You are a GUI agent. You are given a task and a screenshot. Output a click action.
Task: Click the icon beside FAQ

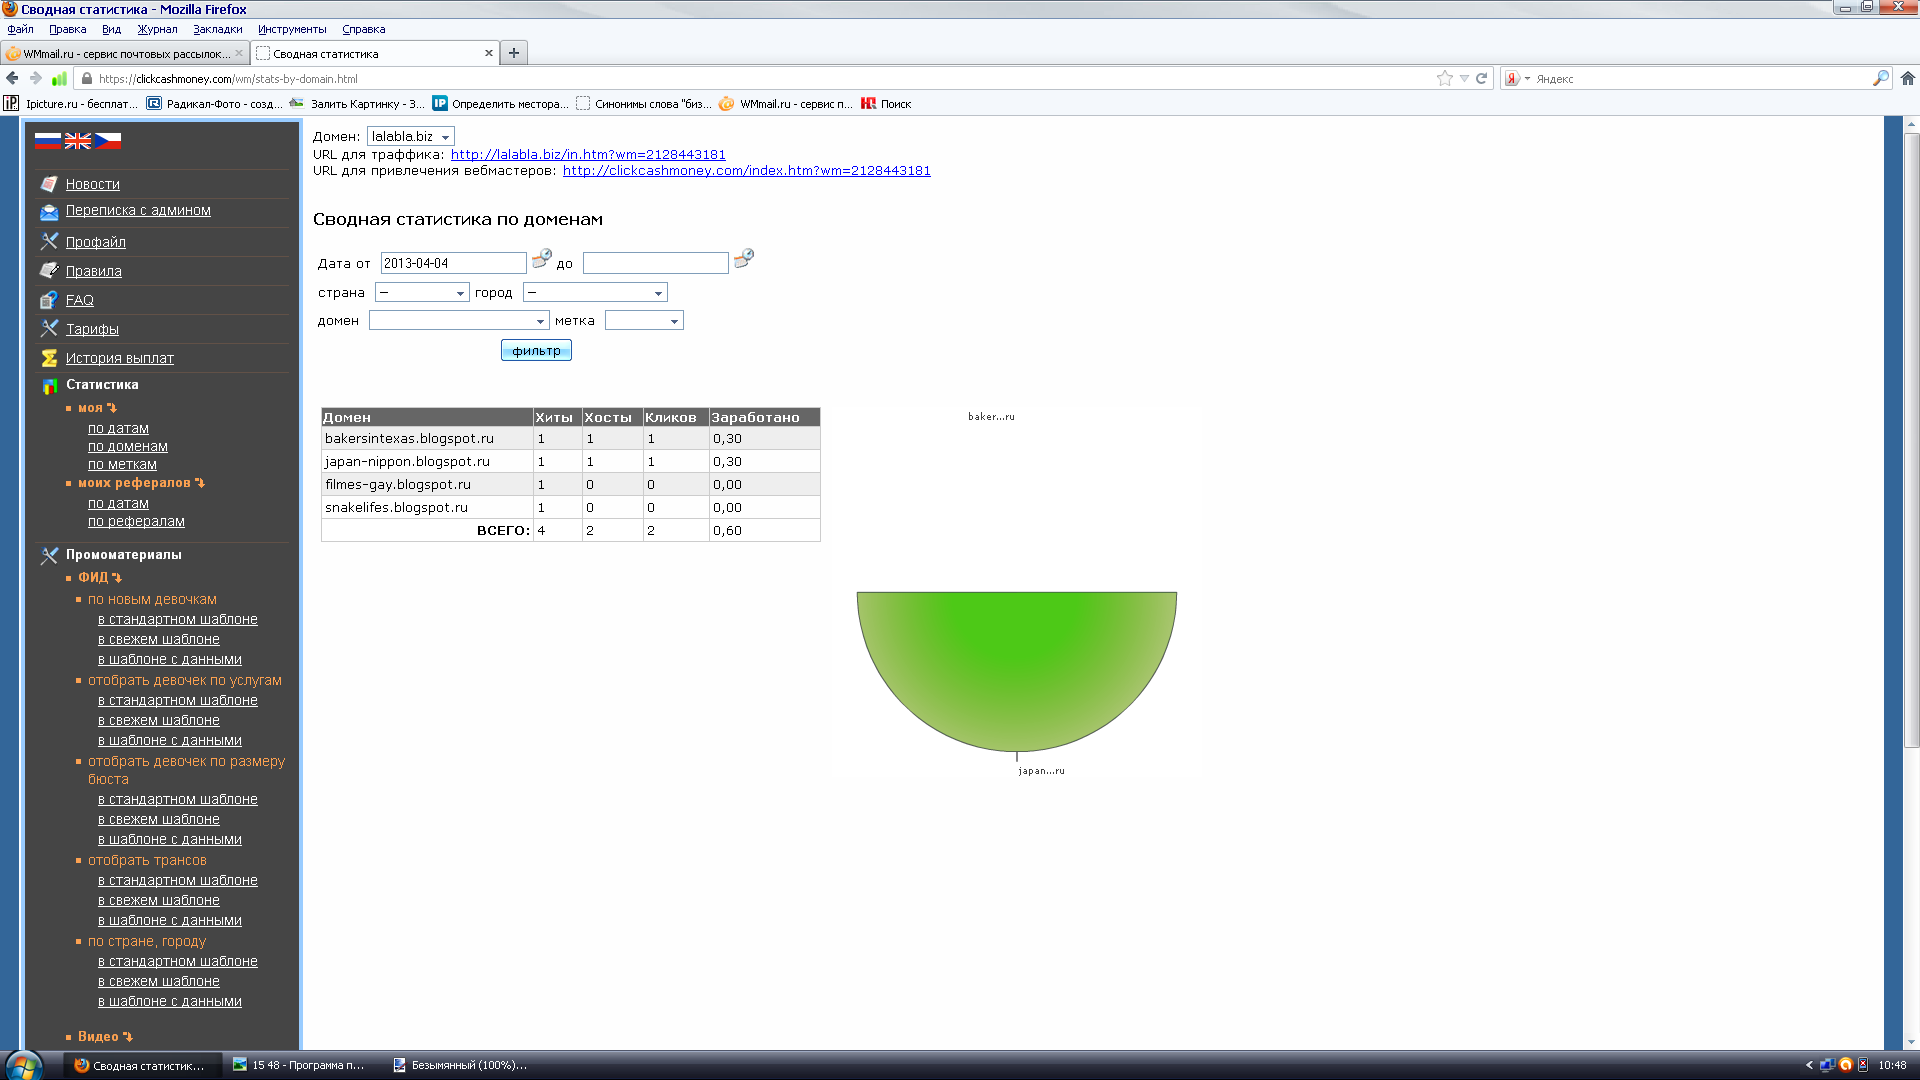click(49, 299)
